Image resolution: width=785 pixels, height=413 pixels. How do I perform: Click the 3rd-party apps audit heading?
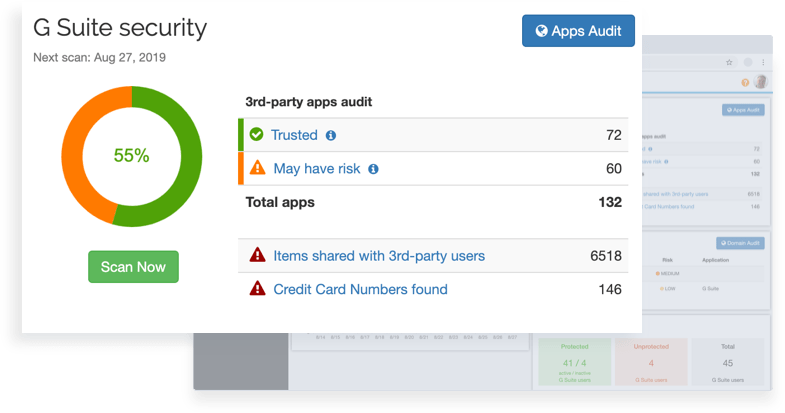tap(308, 102)
